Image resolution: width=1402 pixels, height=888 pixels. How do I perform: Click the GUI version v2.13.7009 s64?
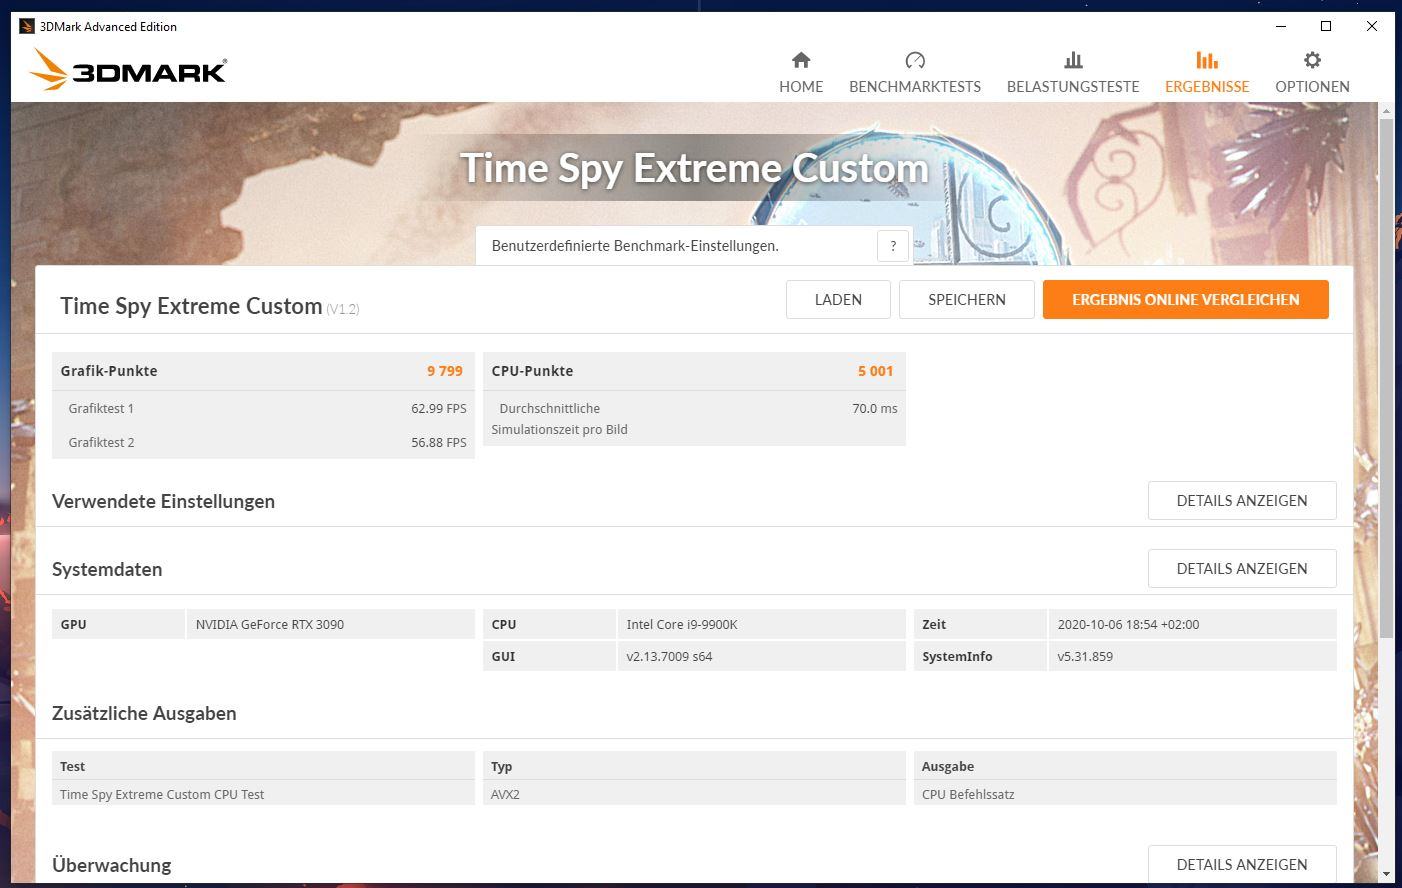[669, 656]
